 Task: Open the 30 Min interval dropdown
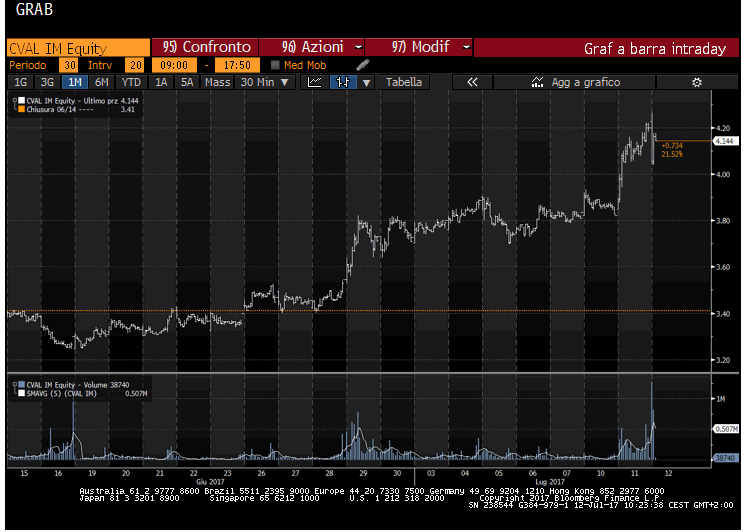pos(265,82)
